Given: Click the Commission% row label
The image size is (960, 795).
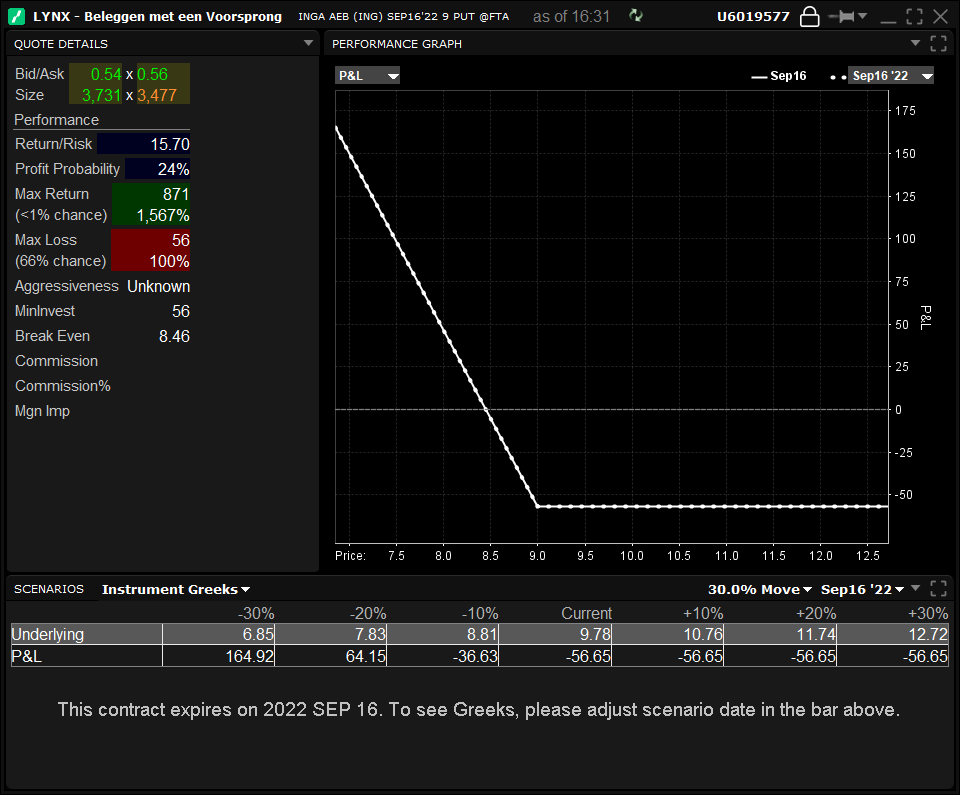Looking at the screenshot, I should 62,386.
